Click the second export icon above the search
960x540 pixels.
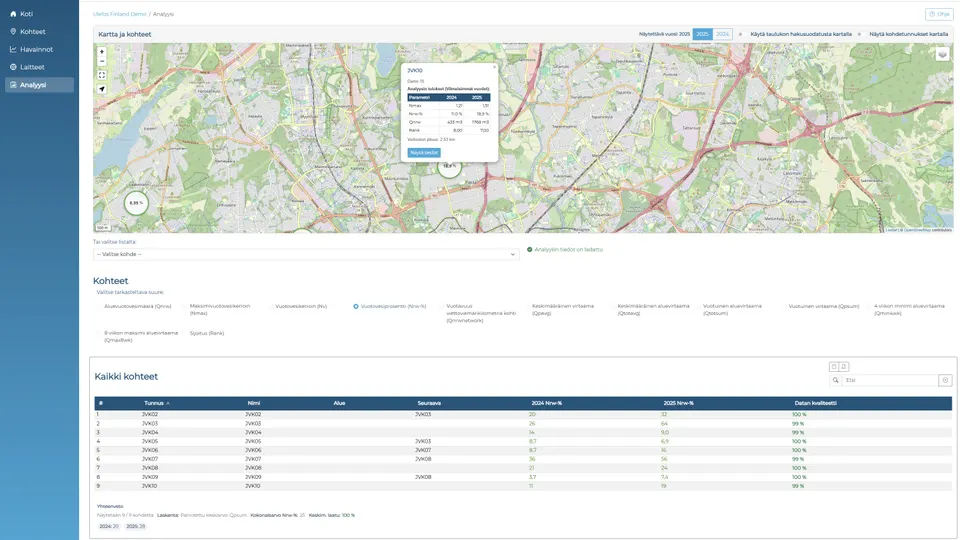pos(843,366)
